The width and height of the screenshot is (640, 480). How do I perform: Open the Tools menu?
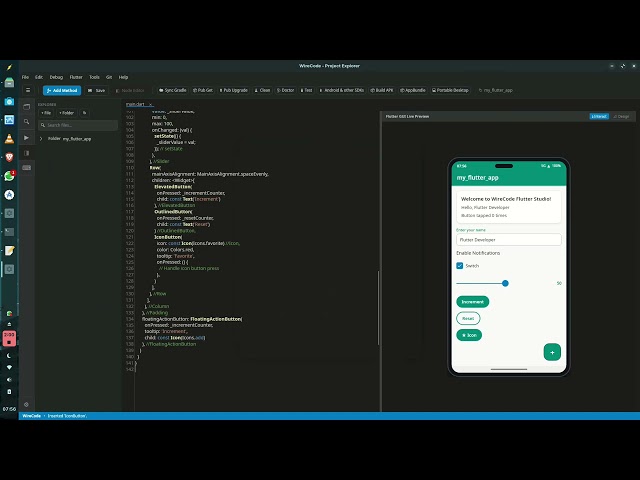coord(94,77)
